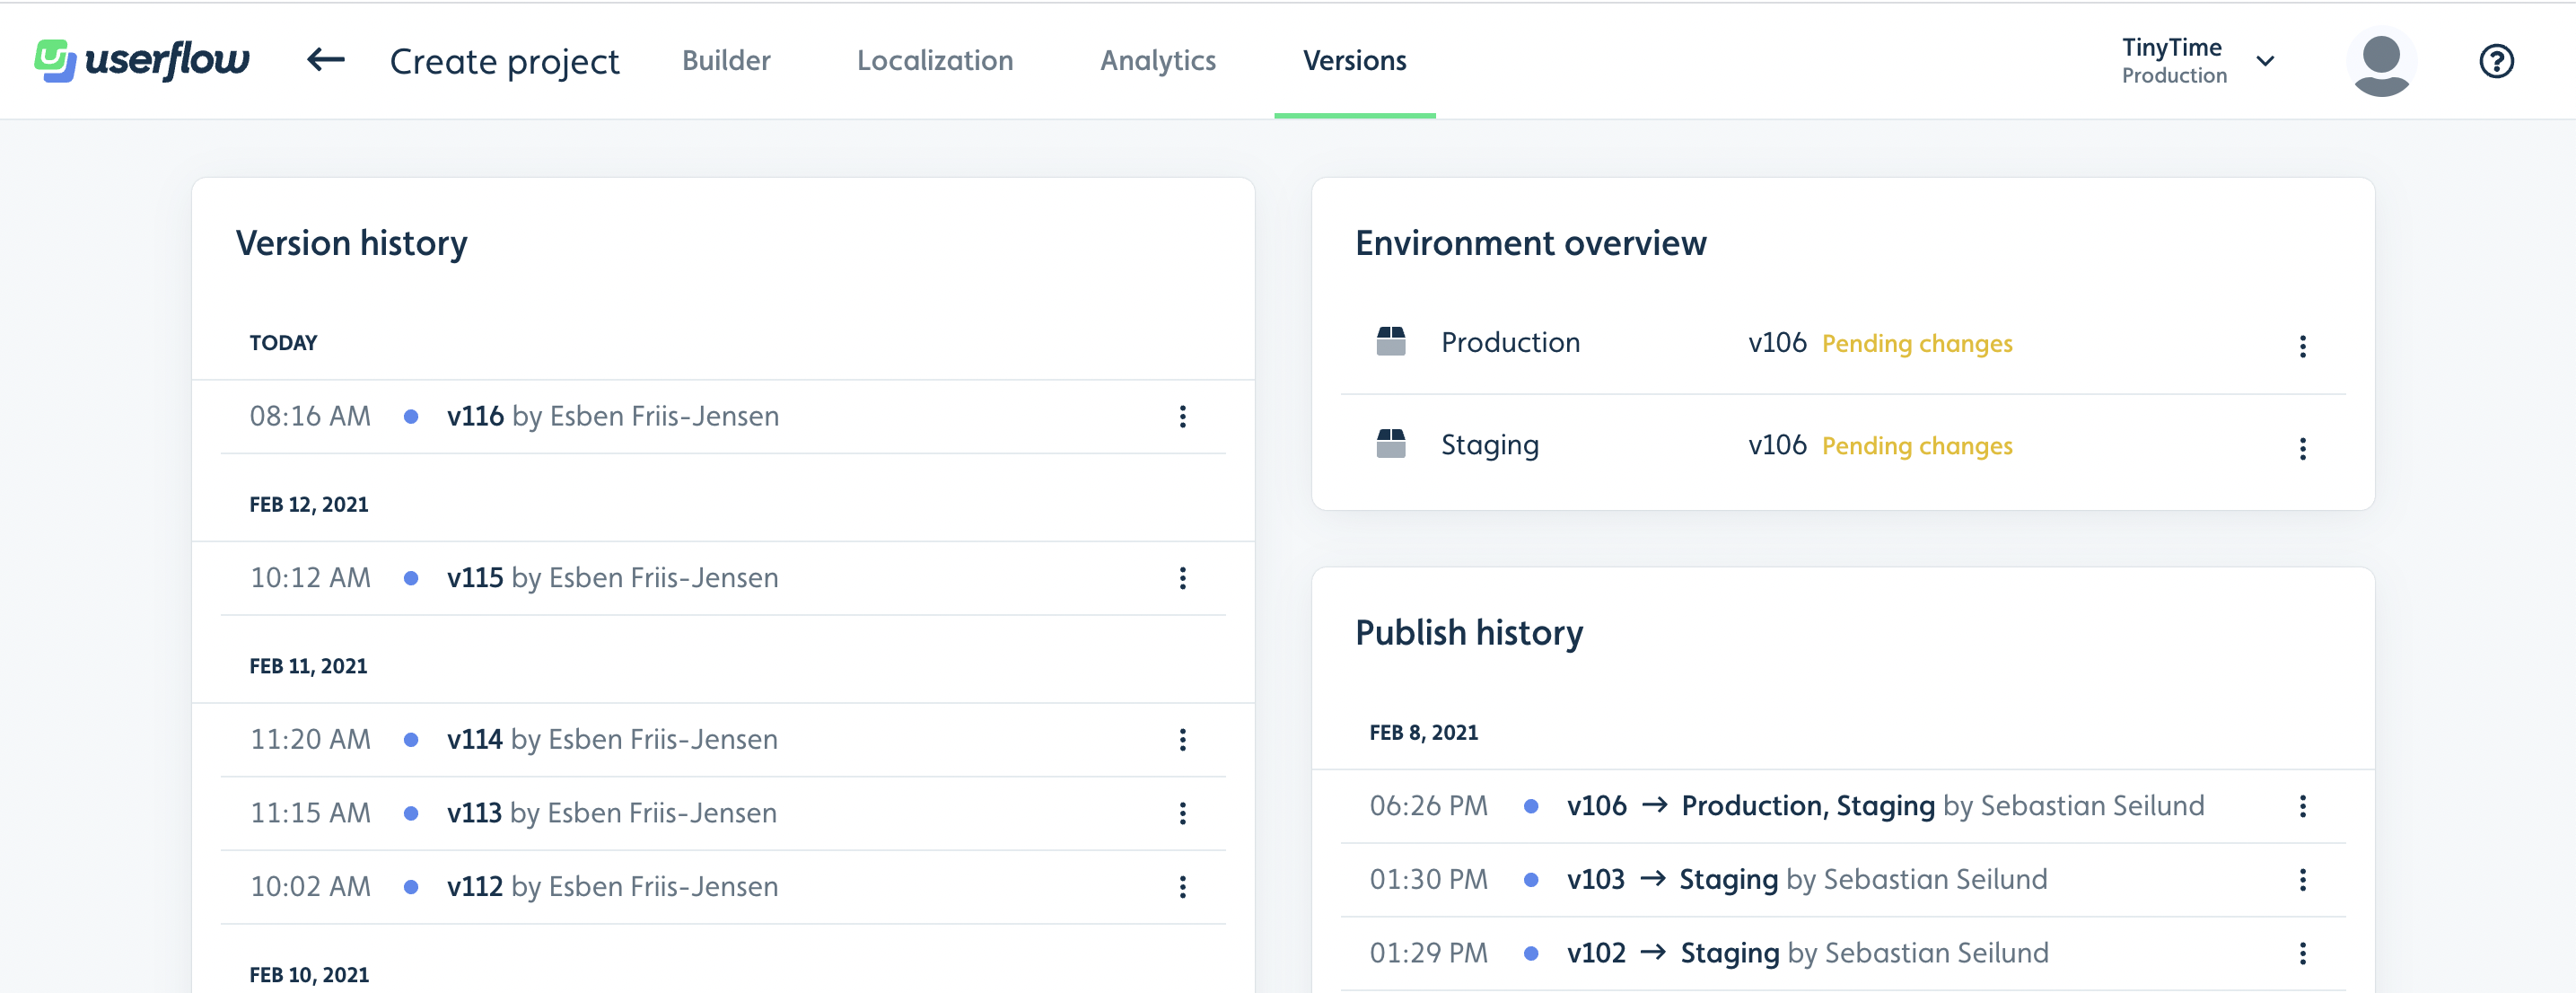Viewport: 2576px width, 993px height.
Task: Open the v113 three-dot options menu
Action: pyautogui.click(x=1182, y=813)
